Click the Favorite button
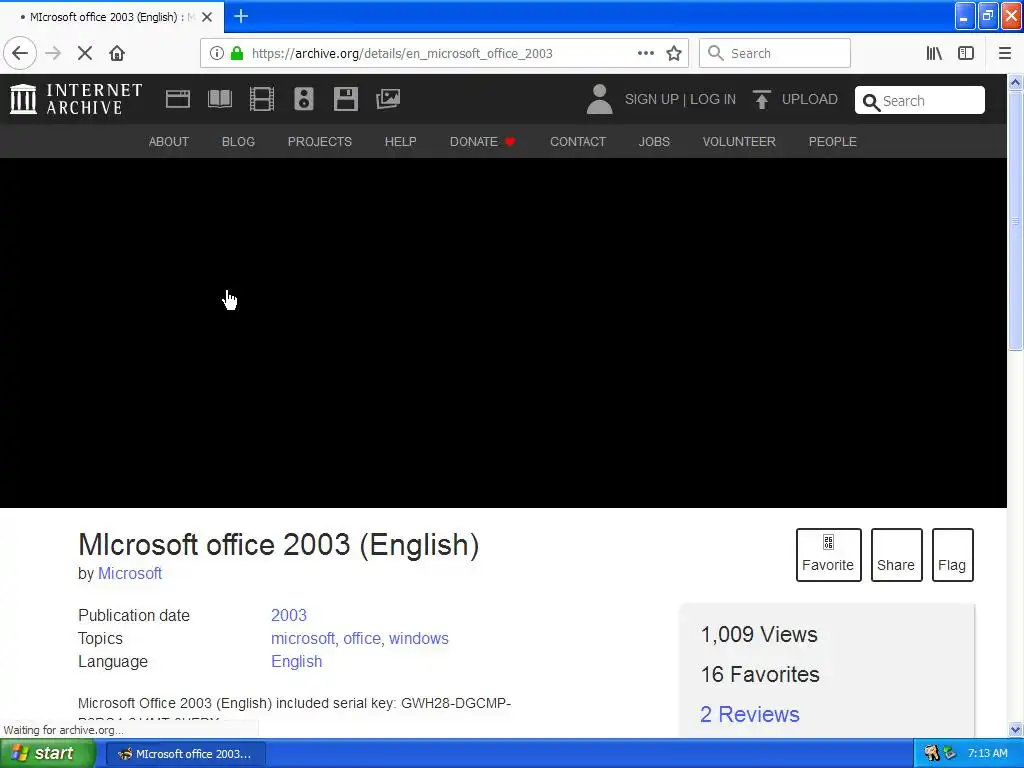This screenshot has width=1024, height=768. [828, 554]
